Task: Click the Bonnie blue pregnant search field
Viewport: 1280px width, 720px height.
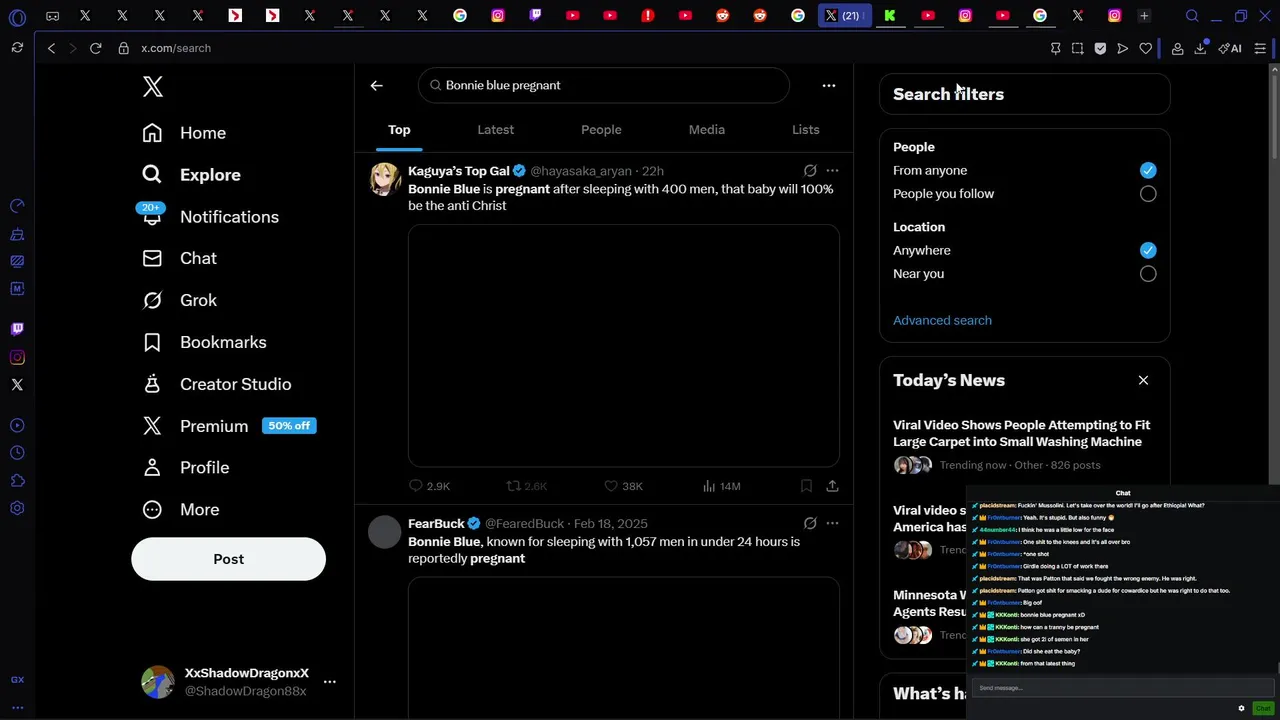Action: (604, 85)
